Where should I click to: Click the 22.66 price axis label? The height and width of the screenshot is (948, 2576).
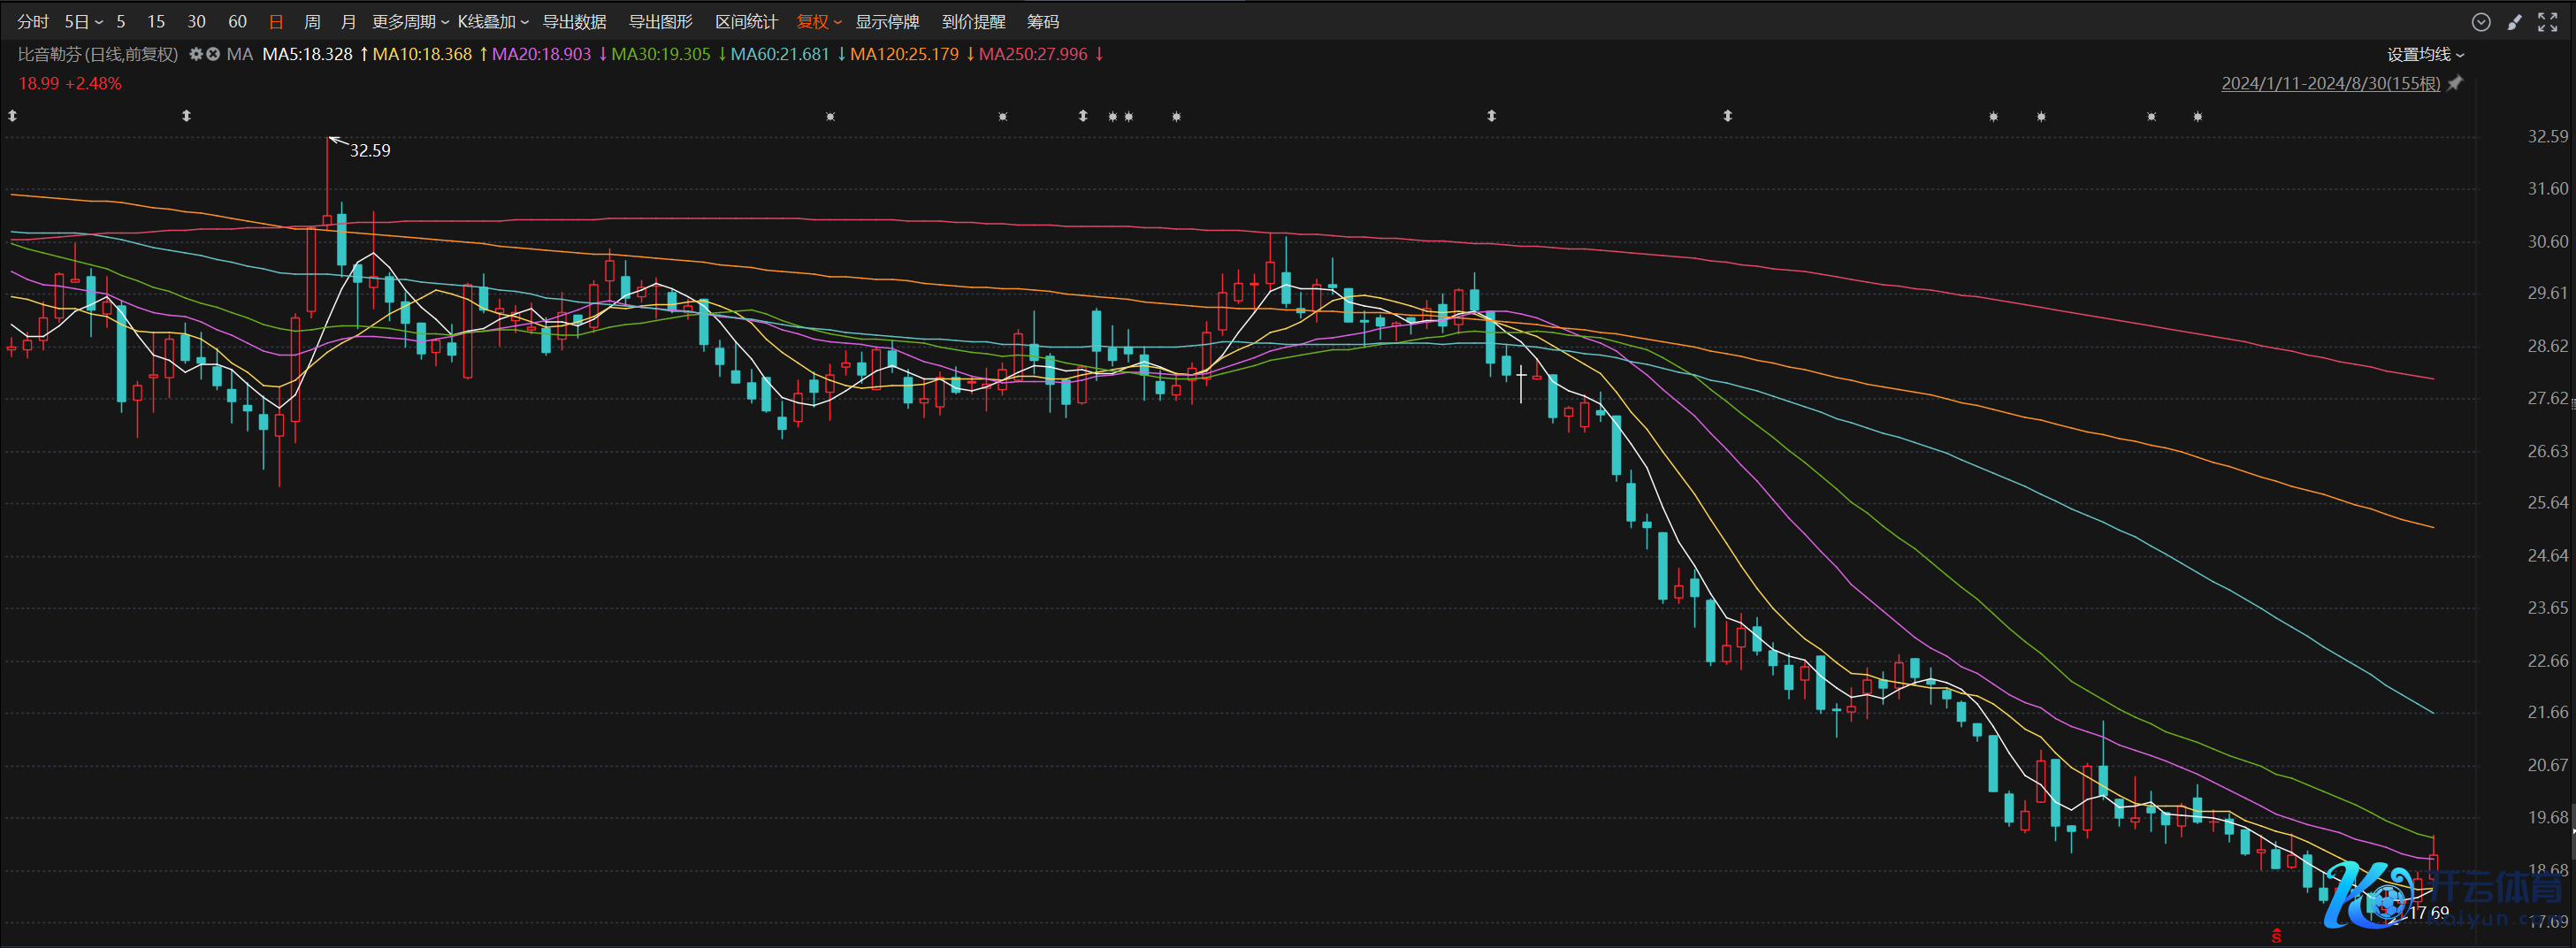pyautogui.click(x=2547, y=661)
